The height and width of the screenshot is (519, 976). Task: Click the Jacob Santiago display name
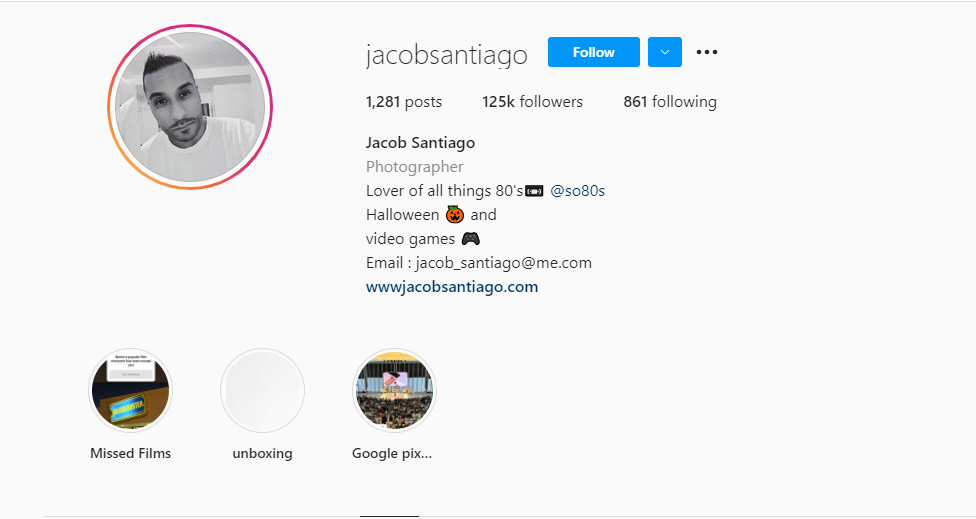pos(420,143)
